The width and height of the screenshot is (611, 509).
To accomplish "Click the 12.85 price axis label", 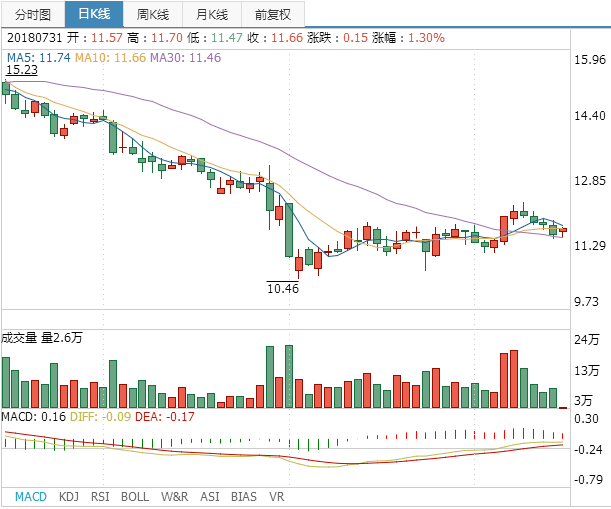I will coord(590,180).
